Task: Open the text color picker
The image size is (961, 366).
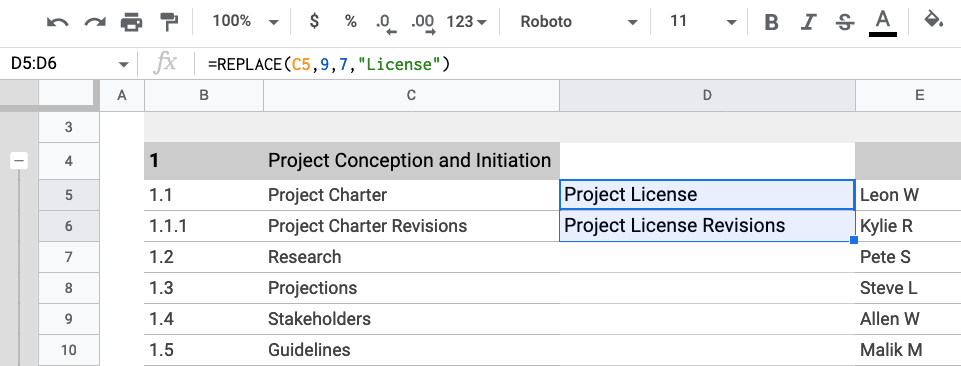Action: 883,23
